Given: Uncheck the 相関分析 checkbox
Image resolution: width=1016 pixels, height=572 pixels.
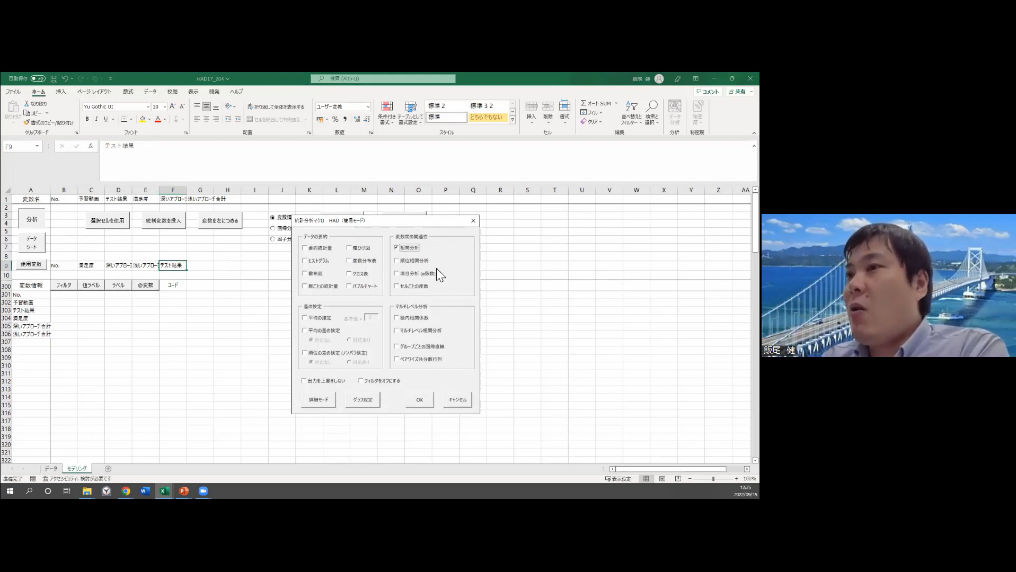Looking at the screenshot, I should (x=396, y=247).
